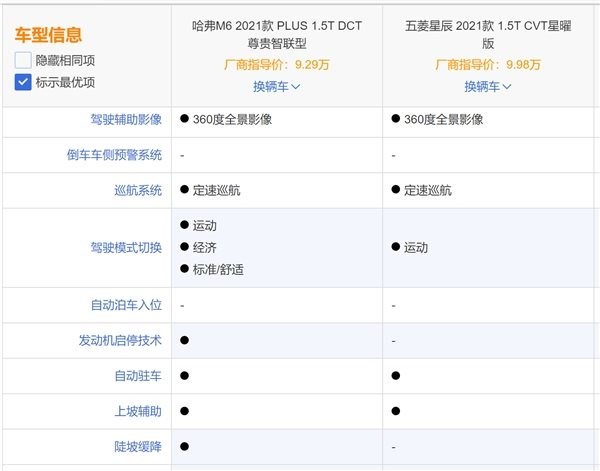Click the 五菱星辰 2021款 model title

(488, 34)
